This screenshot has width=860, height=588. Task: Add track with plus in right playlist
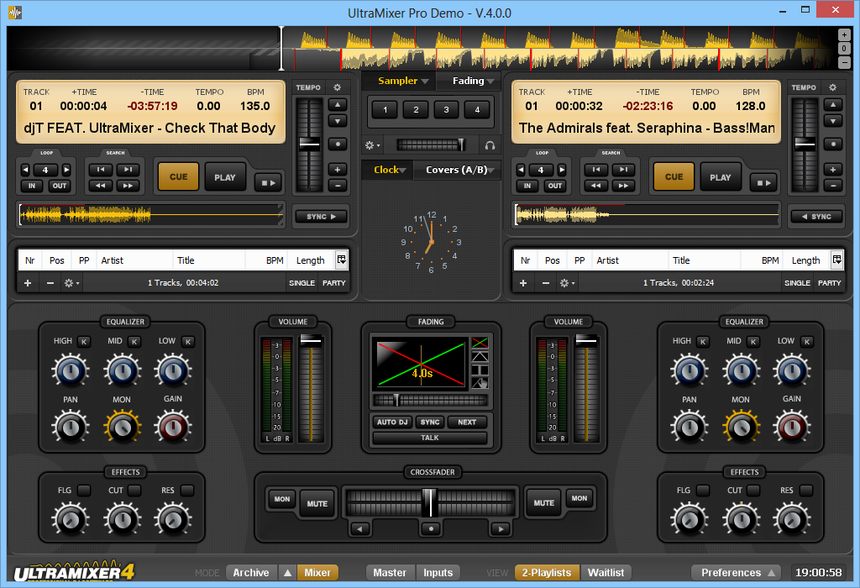point(523,283)
